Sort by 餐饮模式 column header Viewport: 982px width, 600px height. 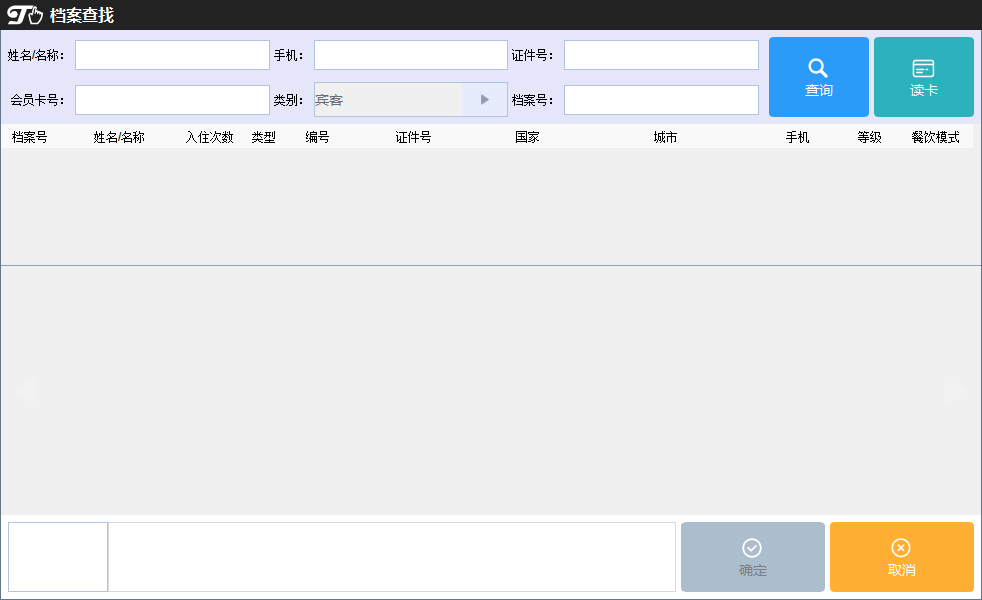click(936, 137)
